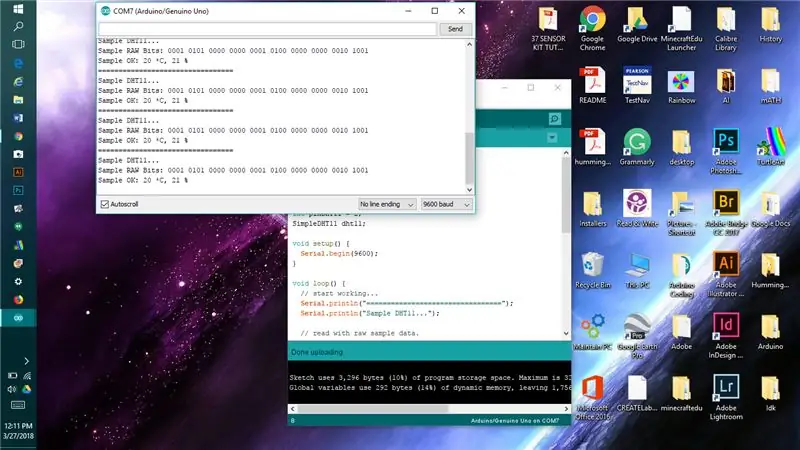Click the Send button in serial monitor
The height and width of the screenshot is (450, 800).
pos(455,29)
